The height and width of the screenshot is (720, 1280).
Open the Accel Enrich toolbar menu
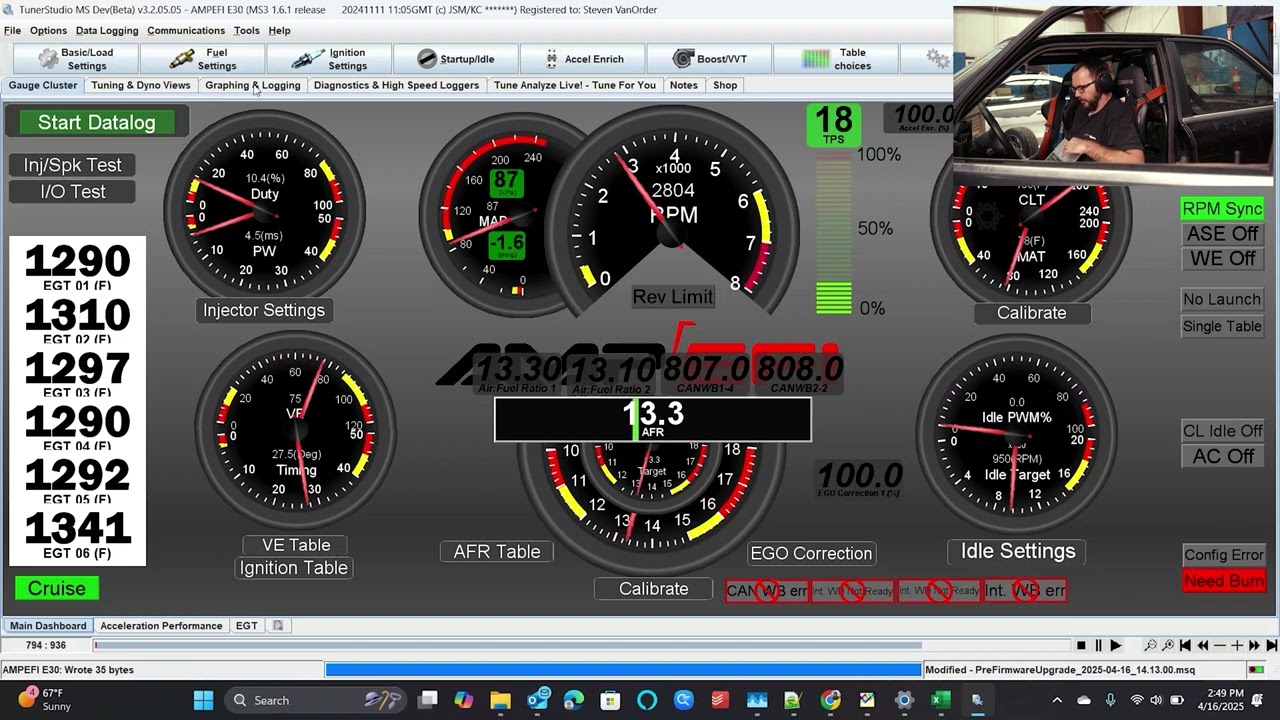coord(583,59)
